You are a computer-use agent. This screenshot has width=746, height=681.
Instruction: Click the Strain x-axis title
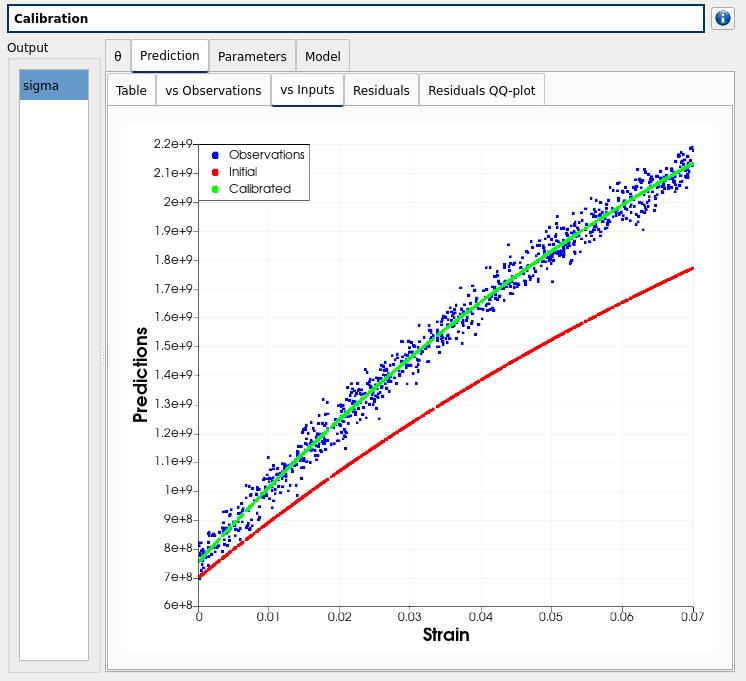coord(445,635)
